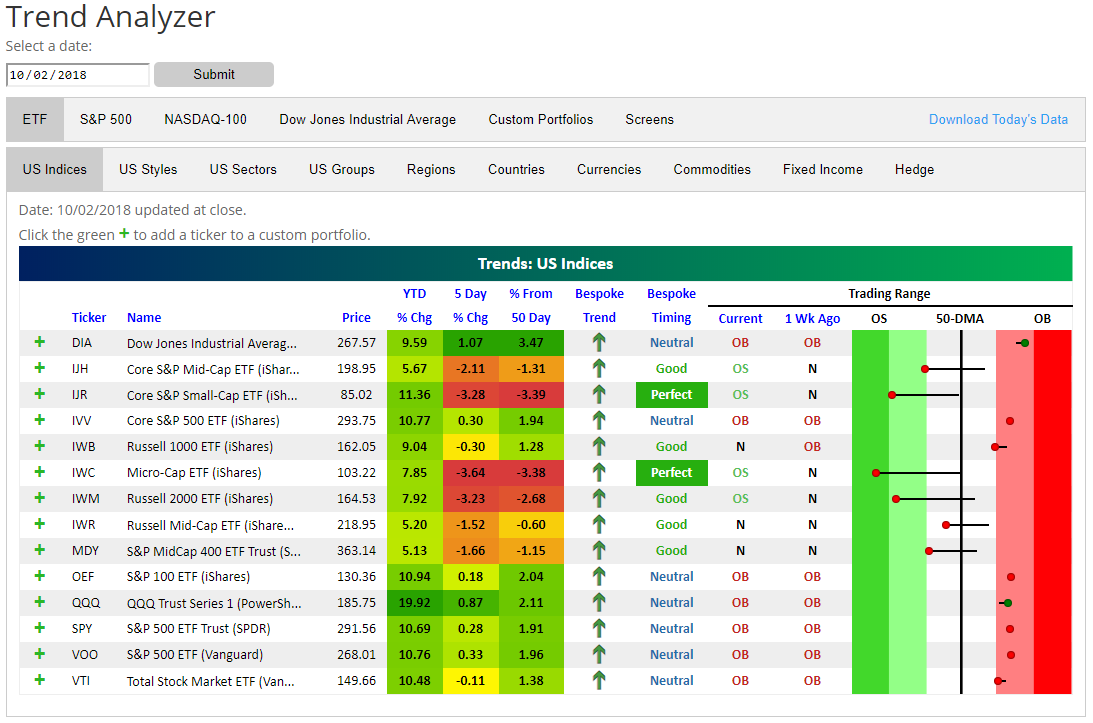
Task: Click the green plus next to IJR
Action: coord(40,394)
